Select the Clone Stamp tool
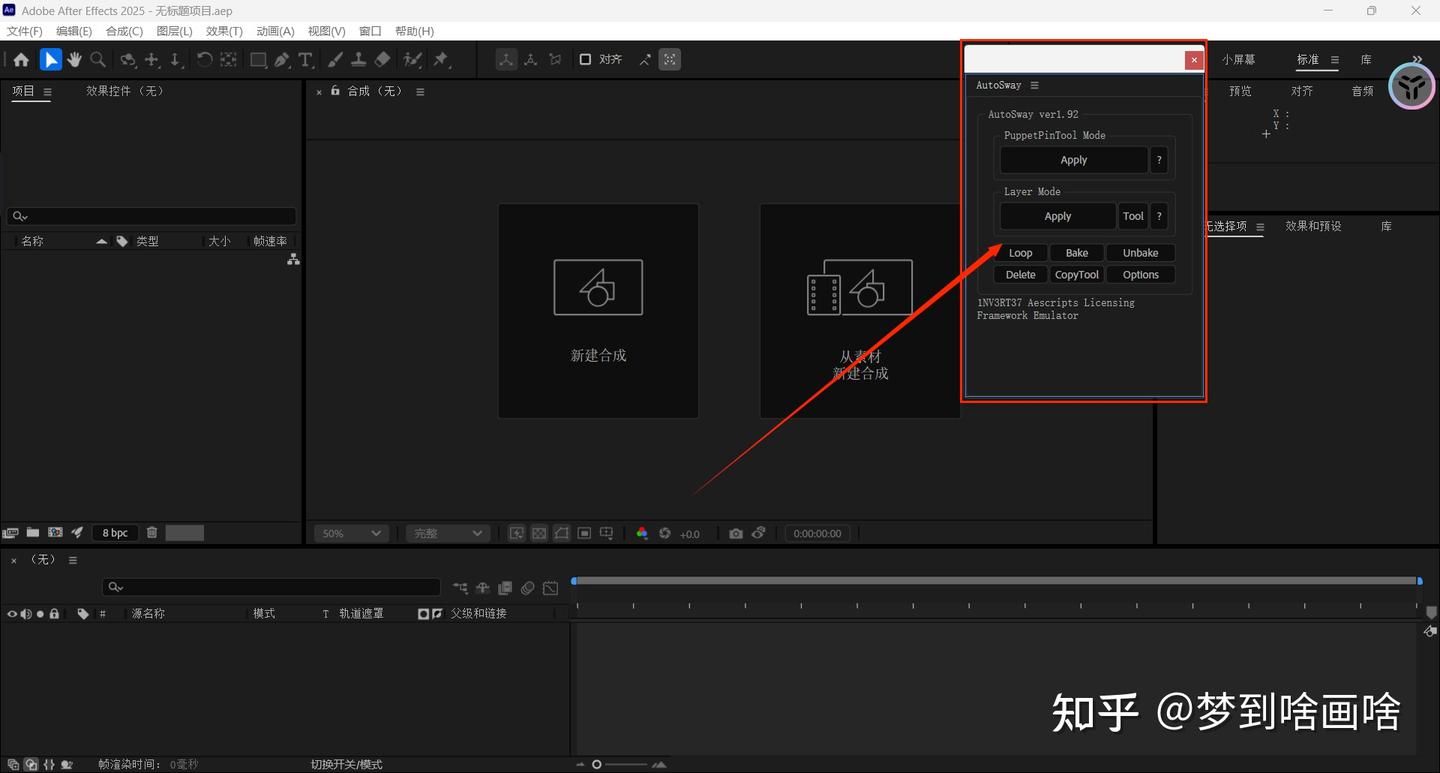The image size is (1440, 773). coord(358,60)
